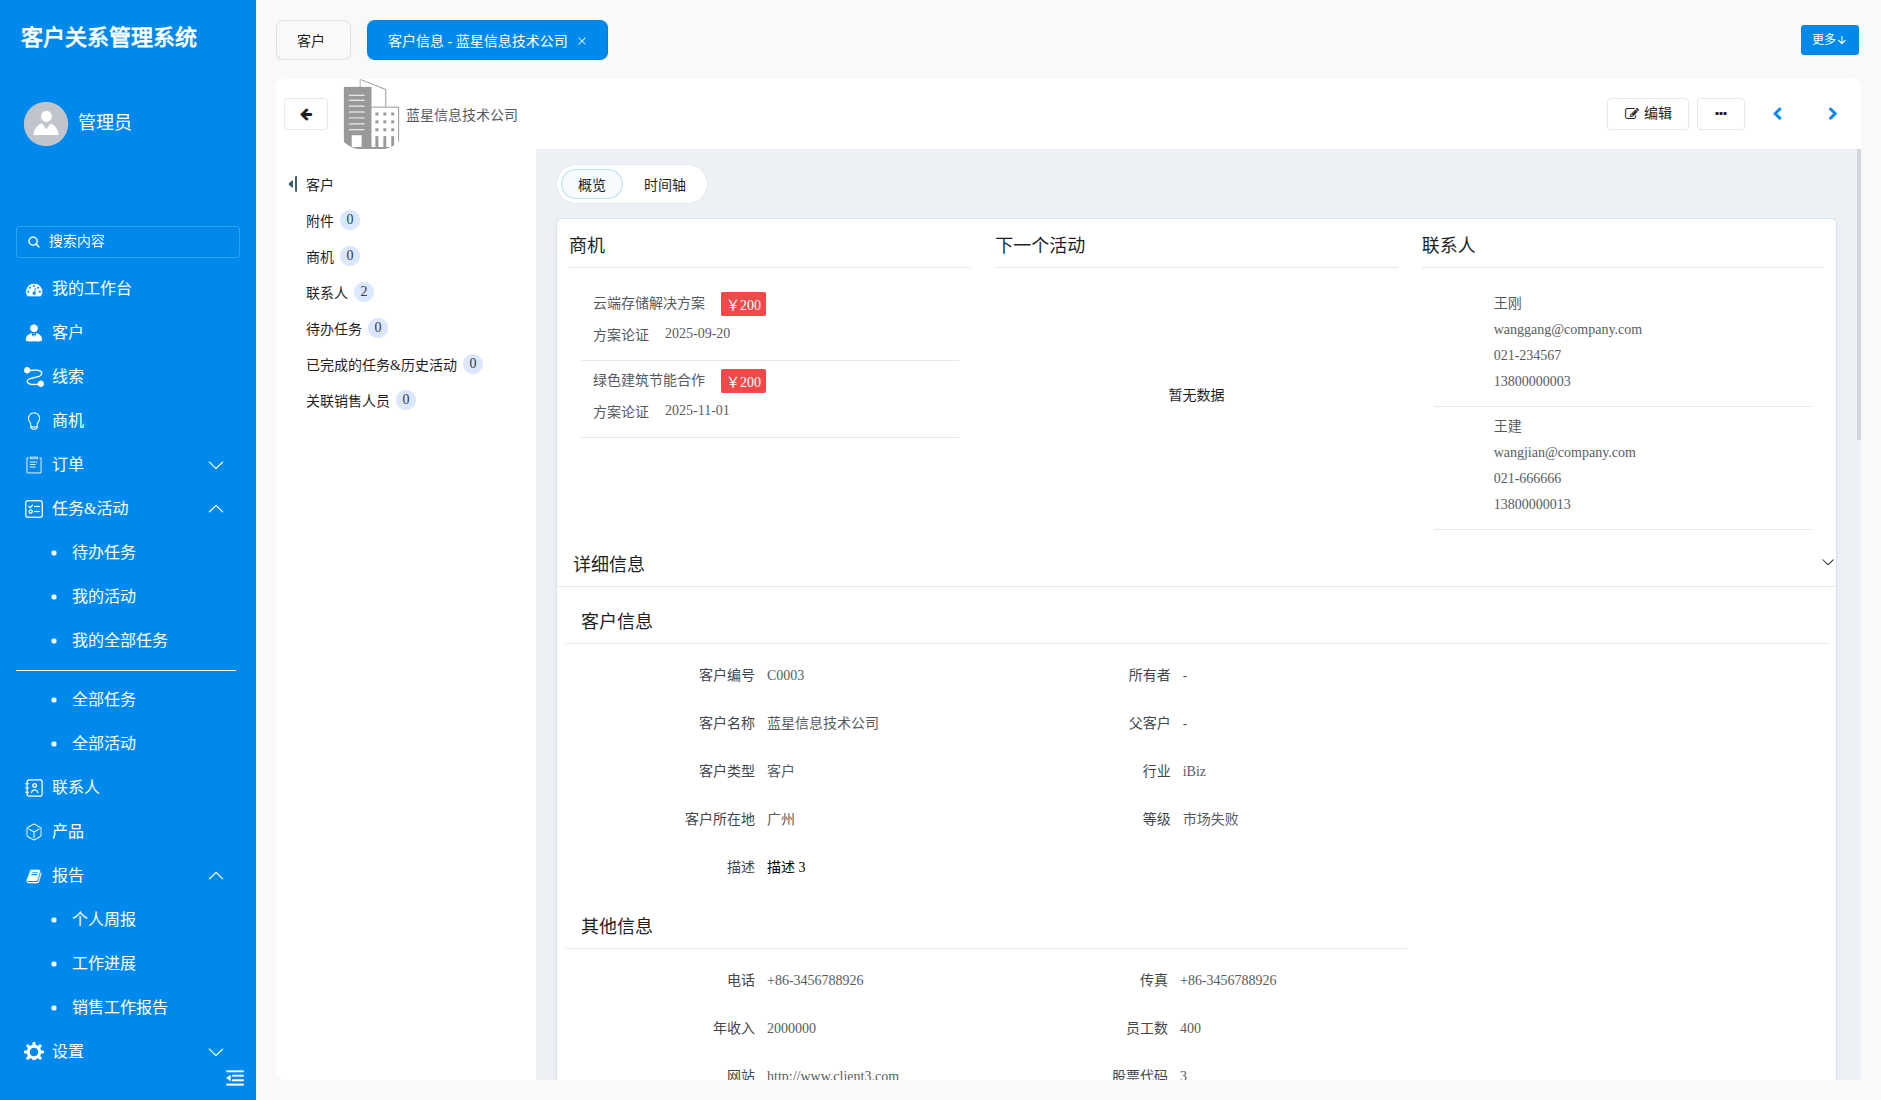Click the company building avatar icon
The height and width of the screenshot is (1100, 1881).
[x=371, y=114]
